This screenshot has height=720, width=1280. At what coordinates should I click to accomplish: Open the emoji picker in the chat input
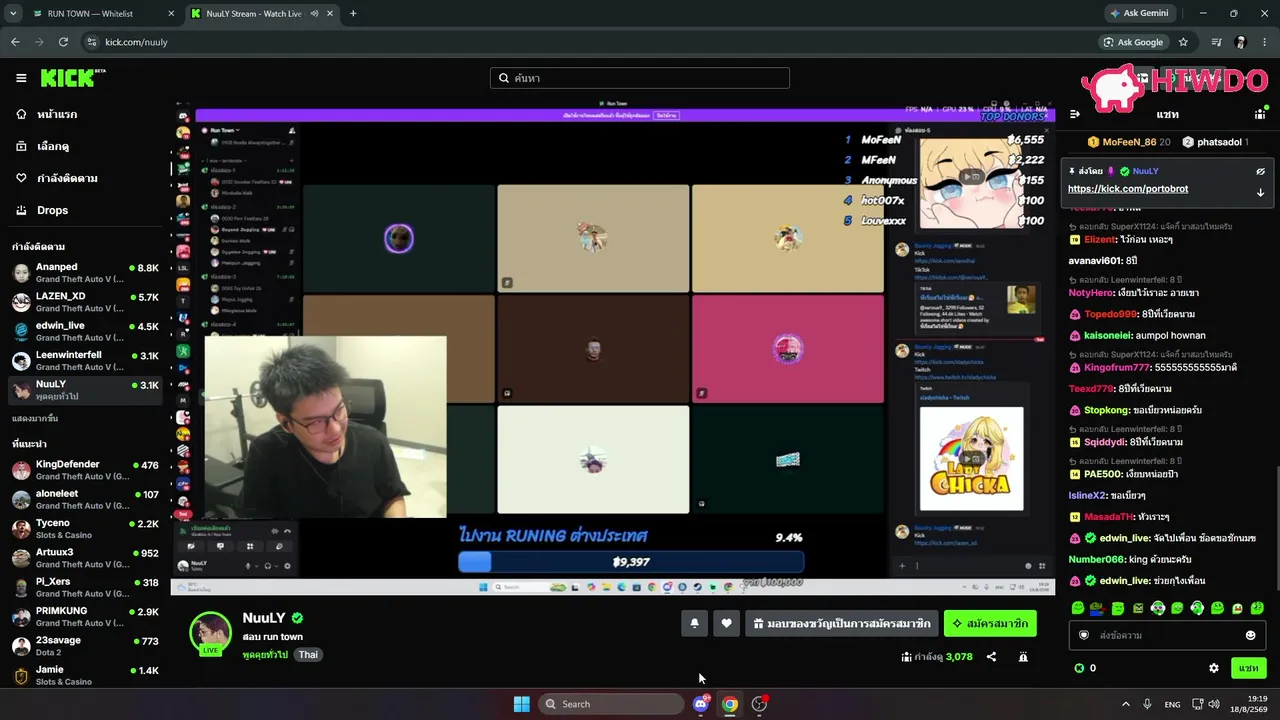tap(1250, 635)
